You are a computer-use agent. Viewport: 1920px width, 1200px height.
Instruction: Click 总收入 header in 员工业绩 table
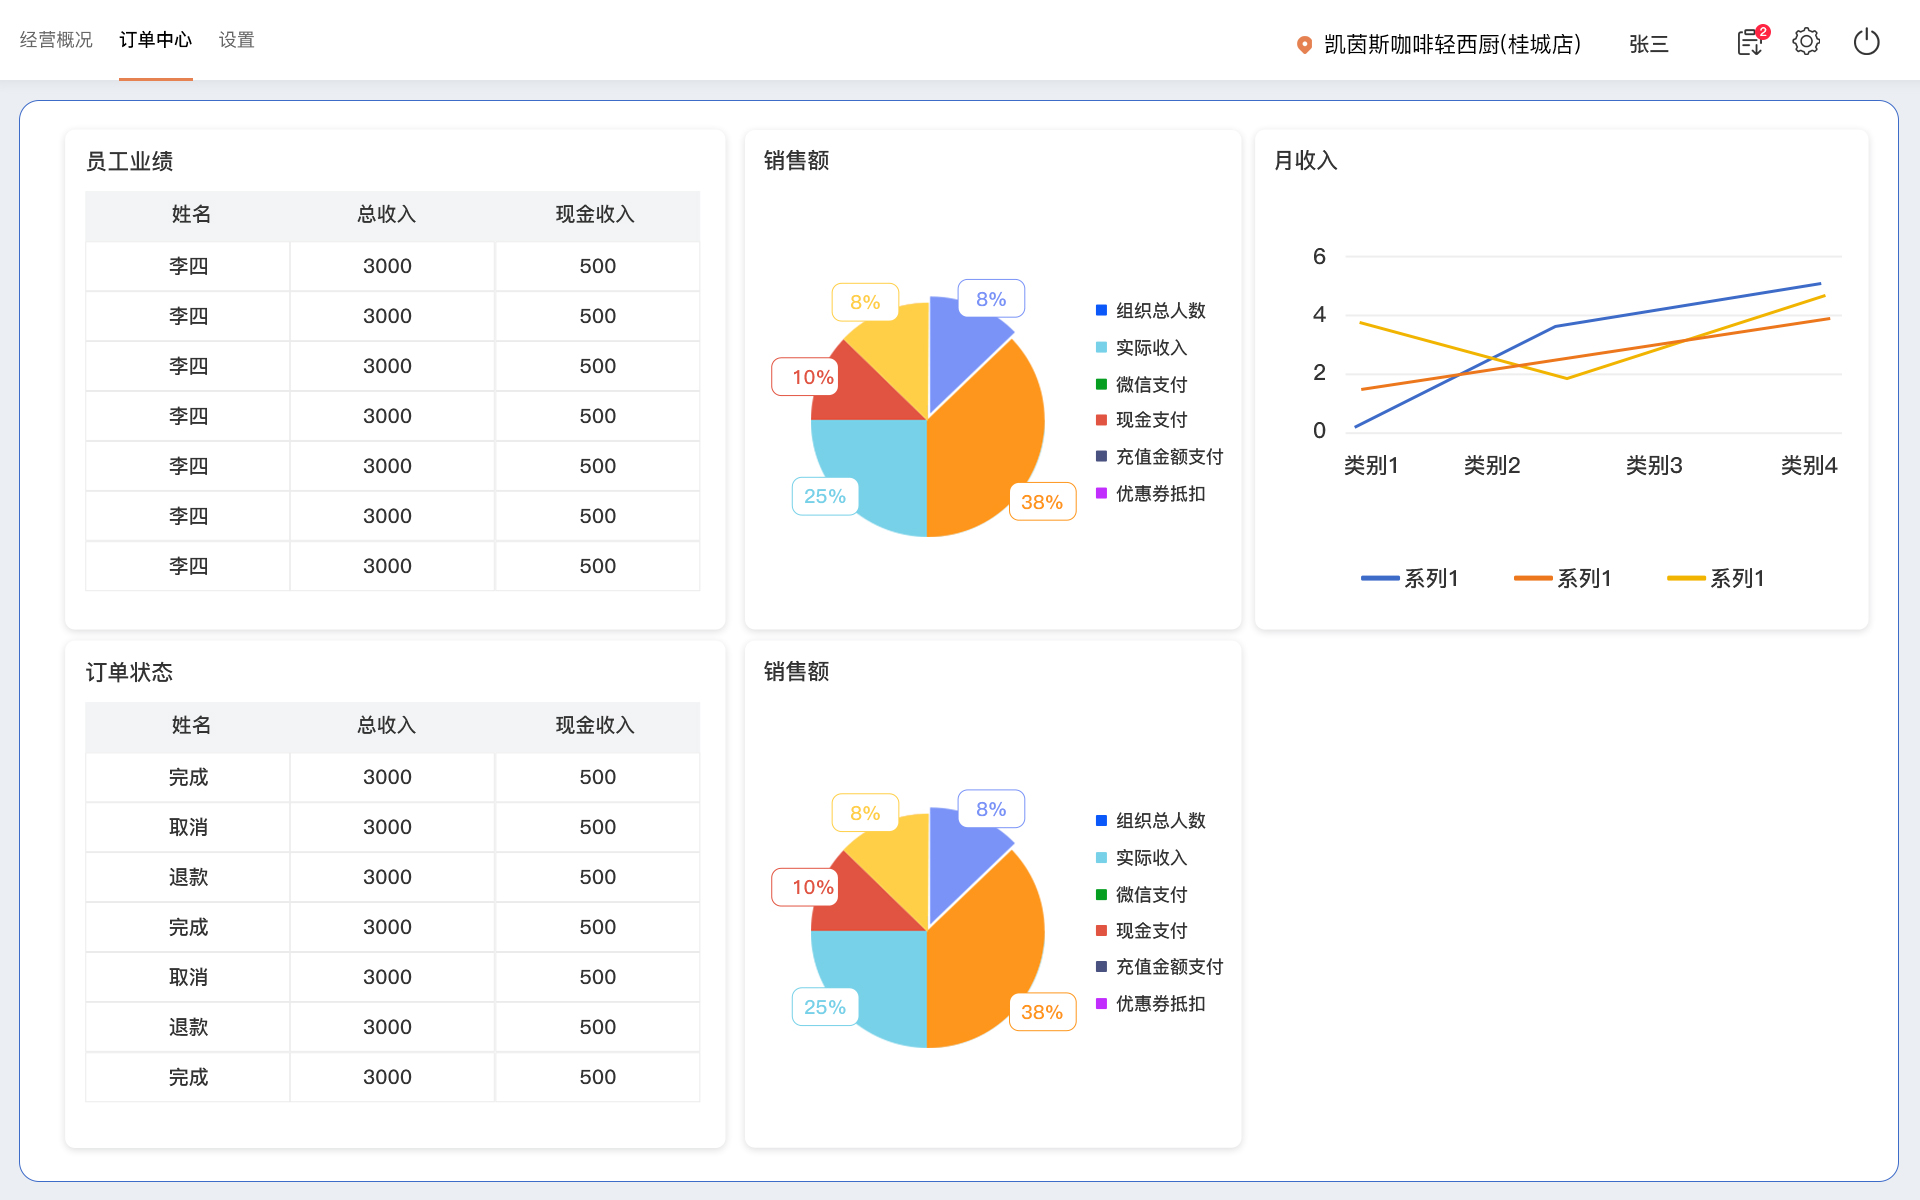pos(387,214)
